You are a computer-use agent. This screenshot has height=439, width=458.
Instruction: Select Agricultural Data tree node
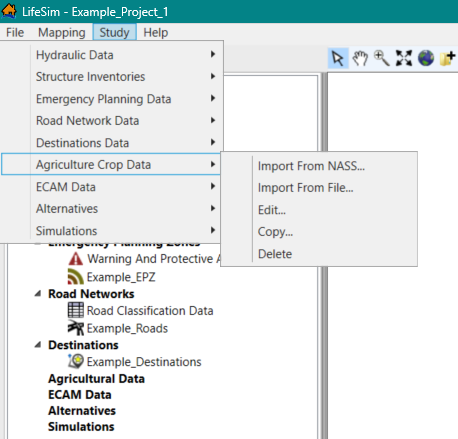click(x=96, y=379)
